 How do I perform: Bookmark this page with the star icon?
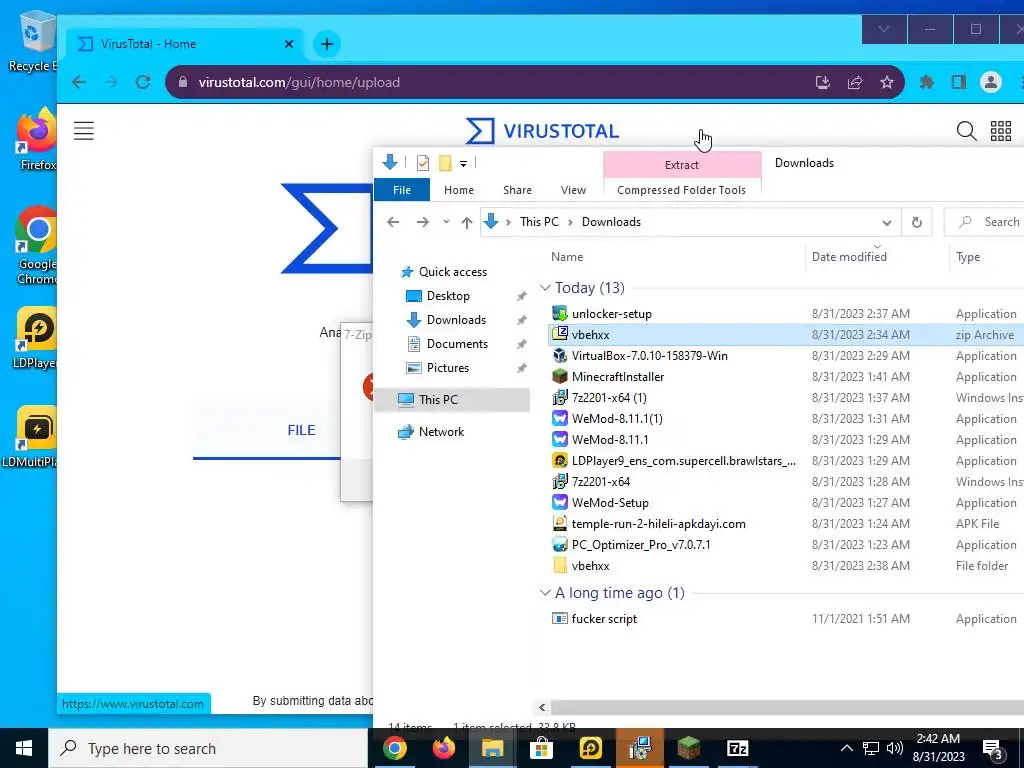(886, 82)
